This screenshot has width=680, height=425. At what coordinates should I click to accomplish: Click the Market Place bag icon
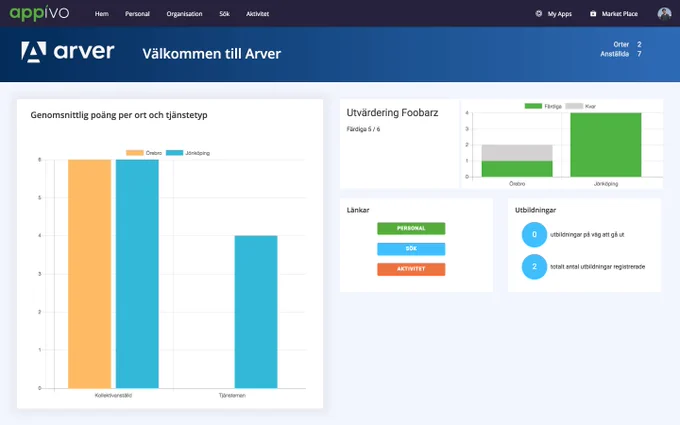(x=593, y=13)
